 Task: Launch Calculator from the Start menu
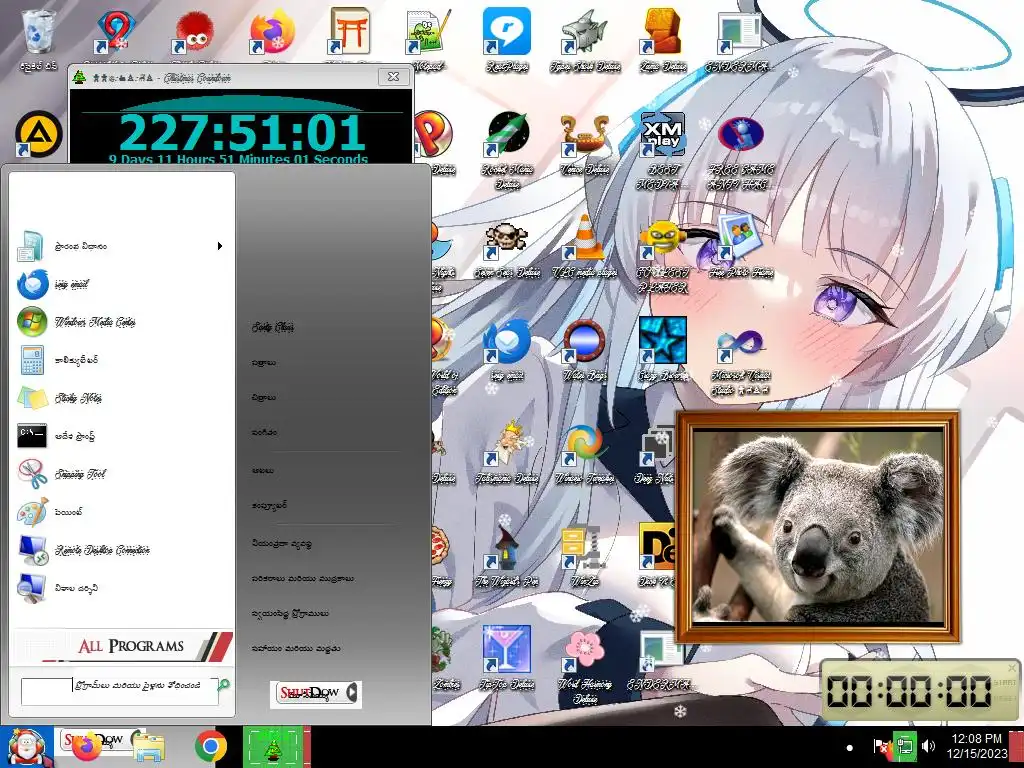[122, 360]
